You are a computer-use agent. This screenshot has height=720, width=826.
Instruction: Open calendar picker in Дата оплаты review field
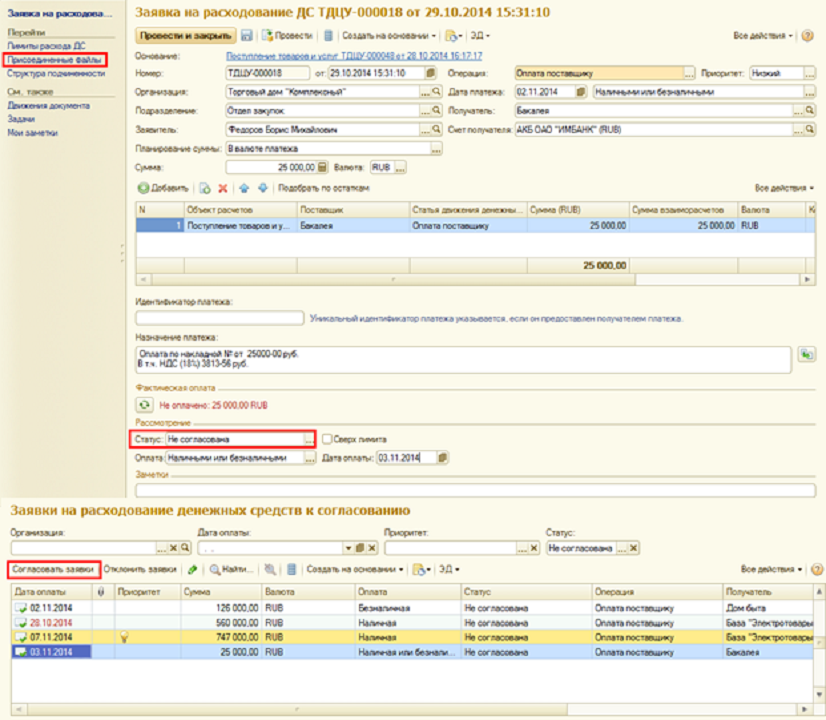[x=442, y=458]
